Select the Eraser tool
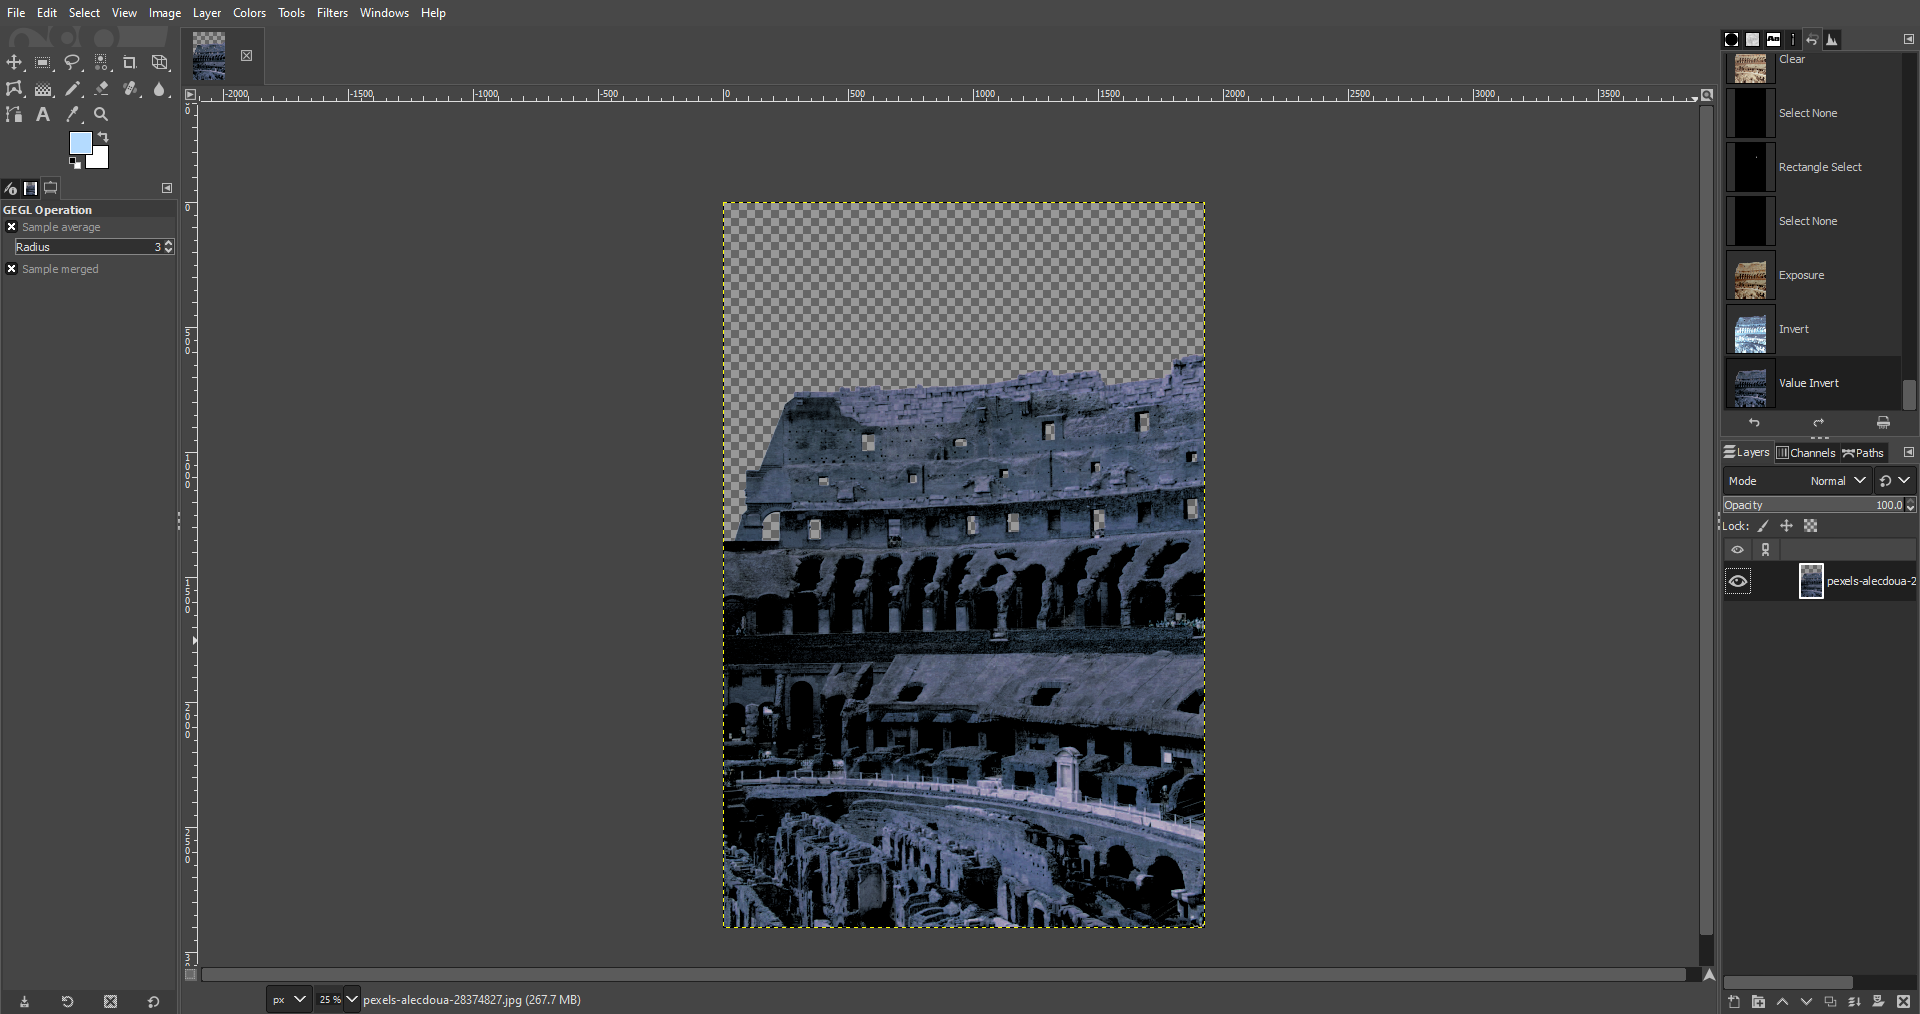1920x1014 pixels. pyautogui.click(x=101, y=89)
